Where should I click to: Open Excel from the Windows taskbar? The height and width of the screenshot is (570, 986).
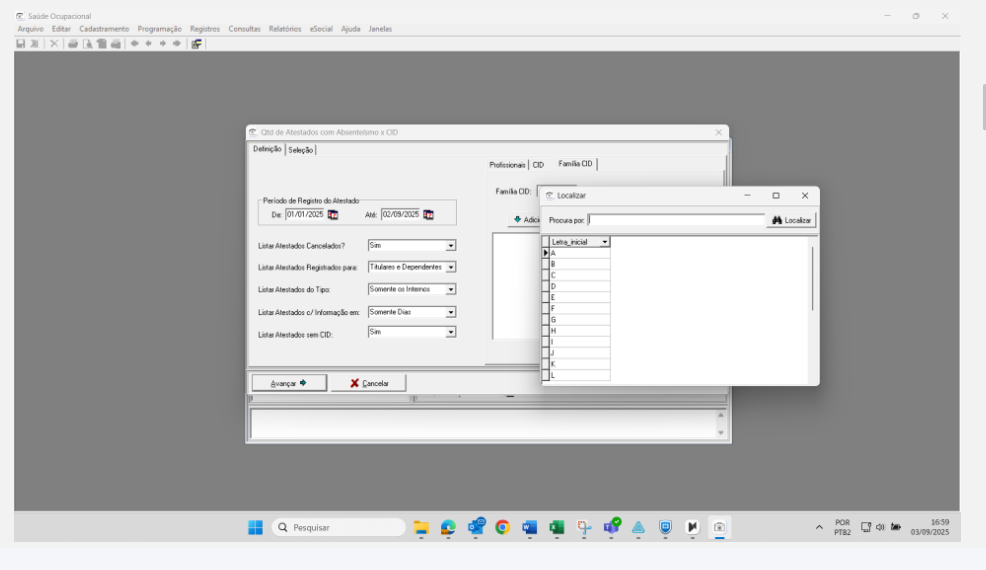[x=556, y=527]
